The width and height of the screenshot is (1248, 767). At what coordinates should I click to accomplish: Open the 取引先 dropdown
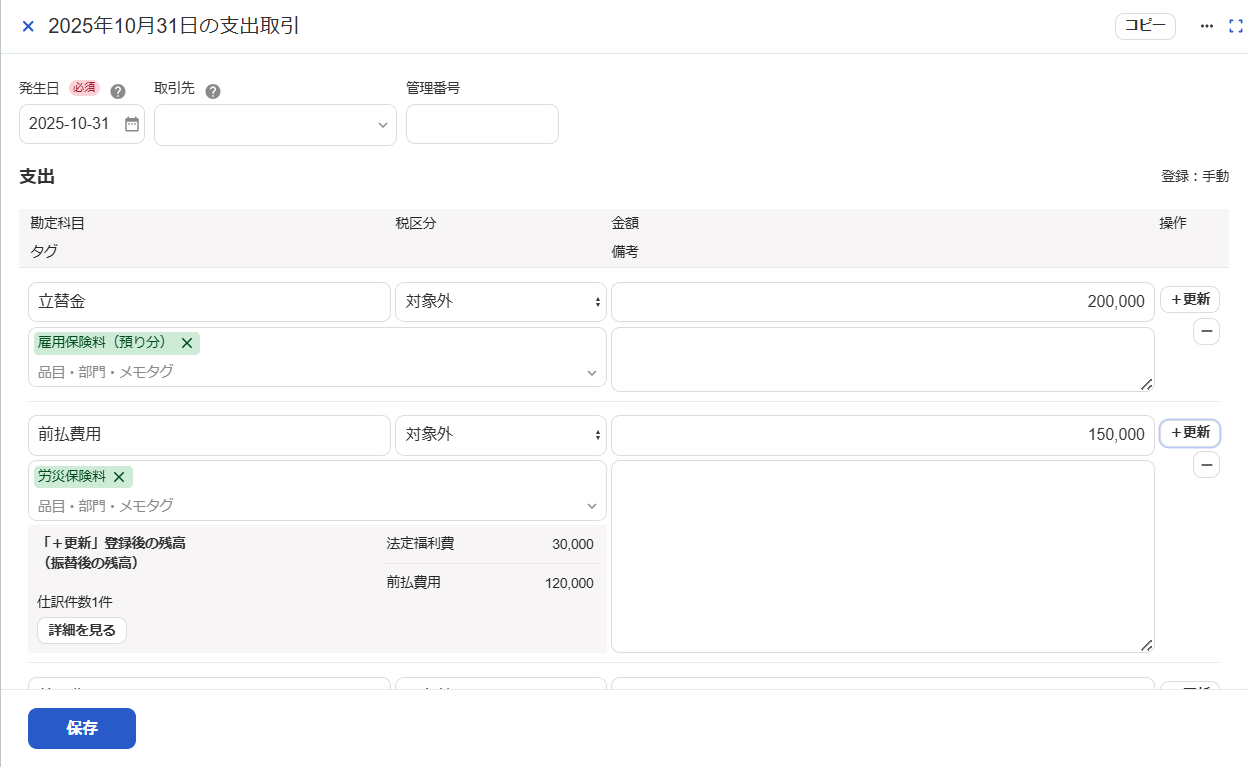(x=275, y=124)
